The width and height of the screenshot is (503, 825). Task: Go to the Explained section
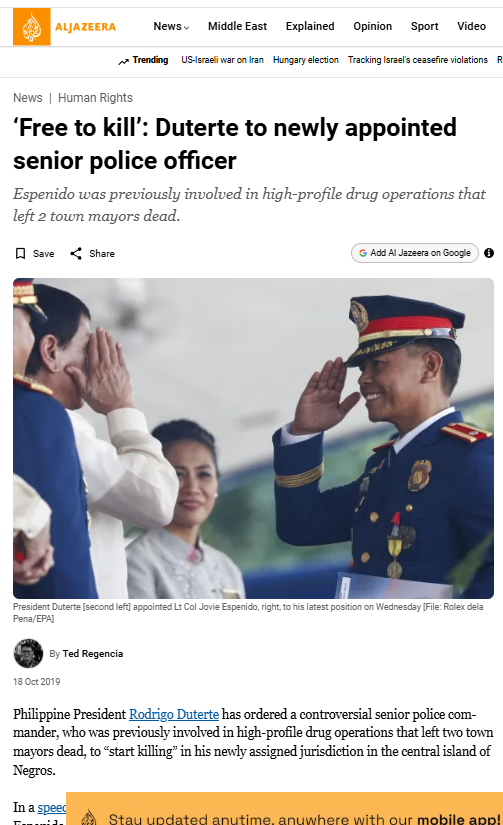[x=310, y=26]
